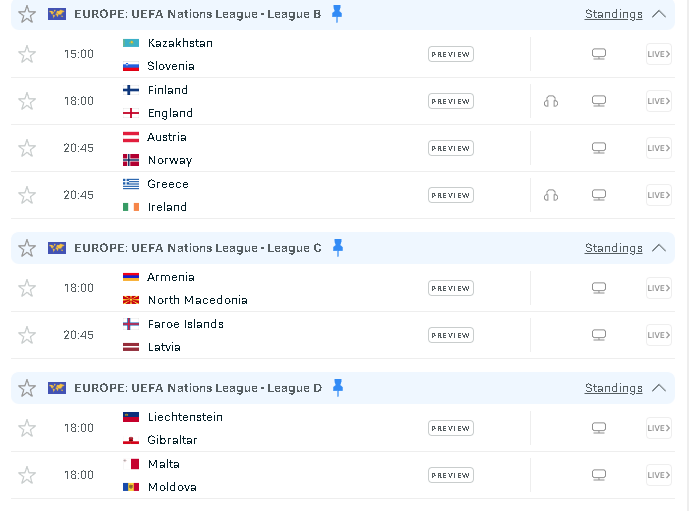Unpin the UEFA Nations League B league
The height and width of the screenshot is (511, 689).
[x=337, y=14]
